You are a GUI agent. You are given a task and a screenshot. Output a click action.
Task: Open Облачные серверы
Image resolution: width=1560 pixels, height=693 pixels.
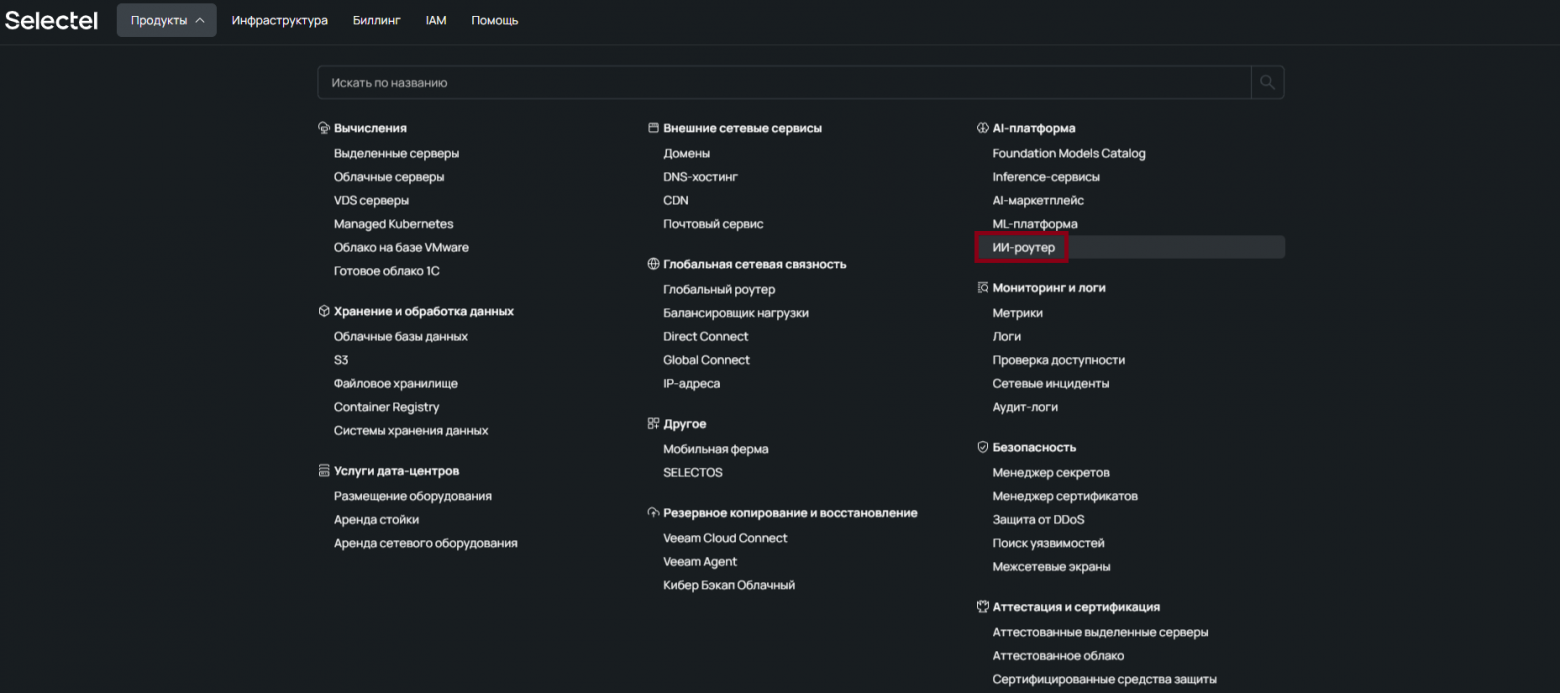click(x=389, y=177)
